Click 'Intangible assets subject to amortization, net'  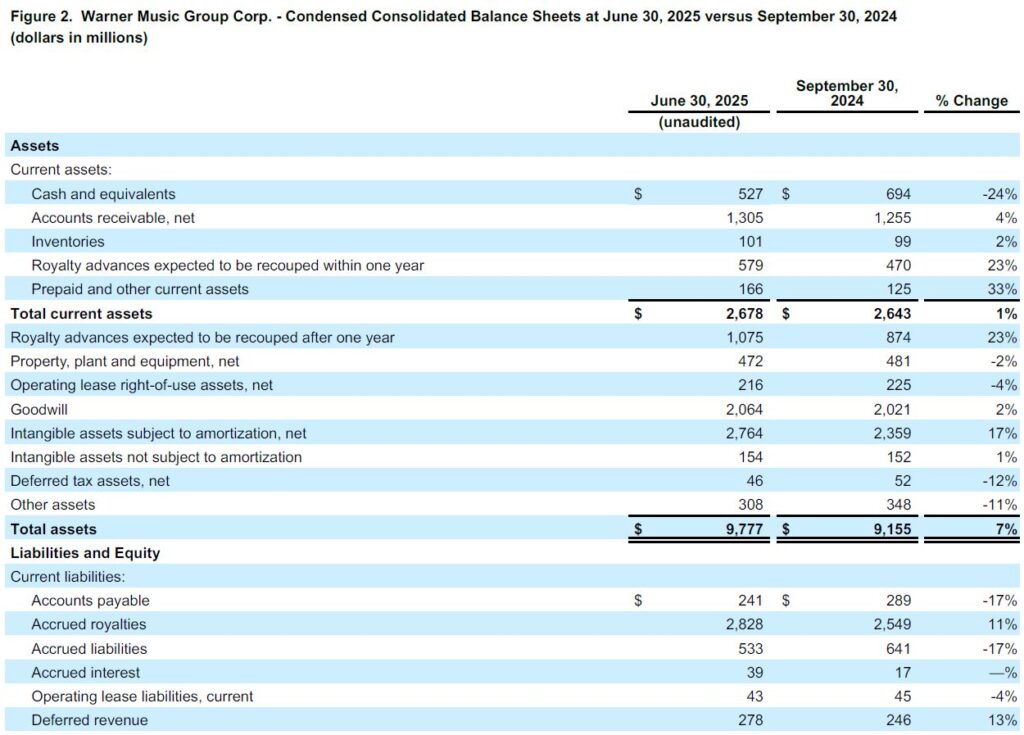point(158,433)
